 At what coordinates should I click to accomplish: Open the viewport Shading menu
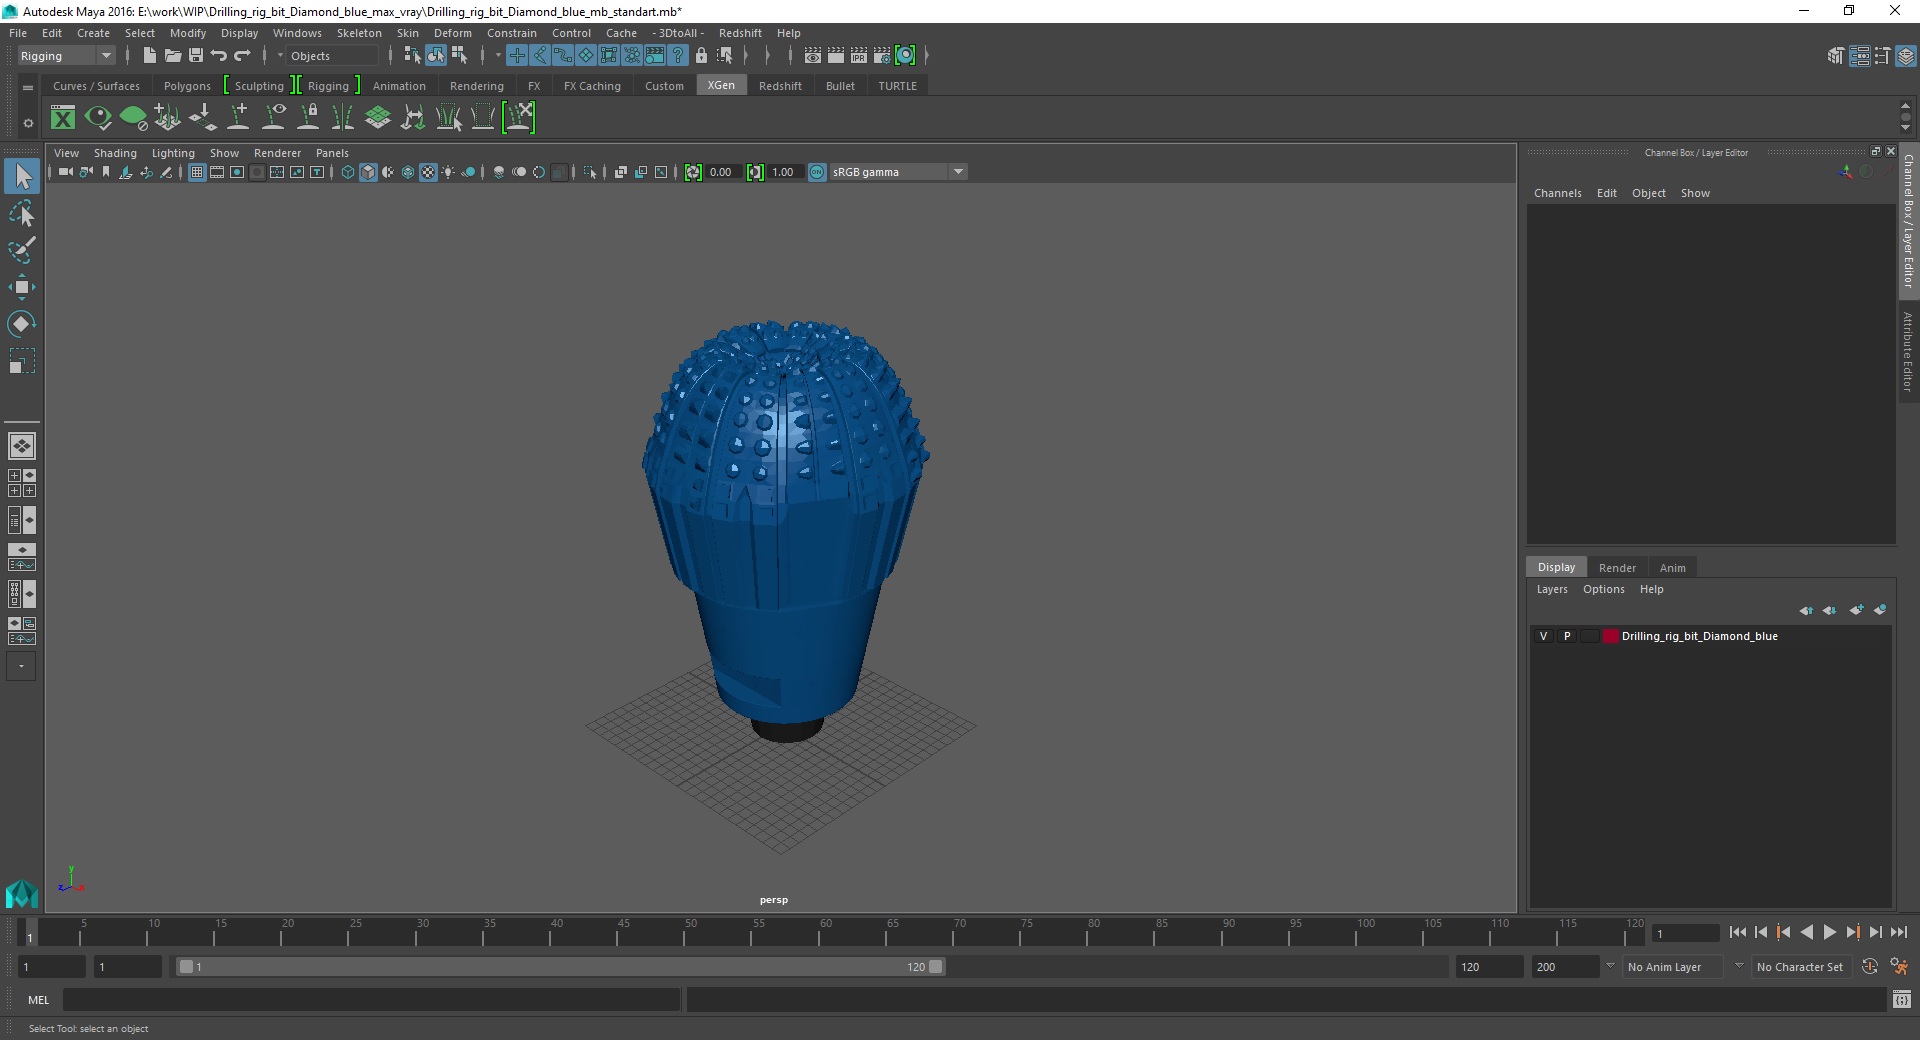click(115, 153)
